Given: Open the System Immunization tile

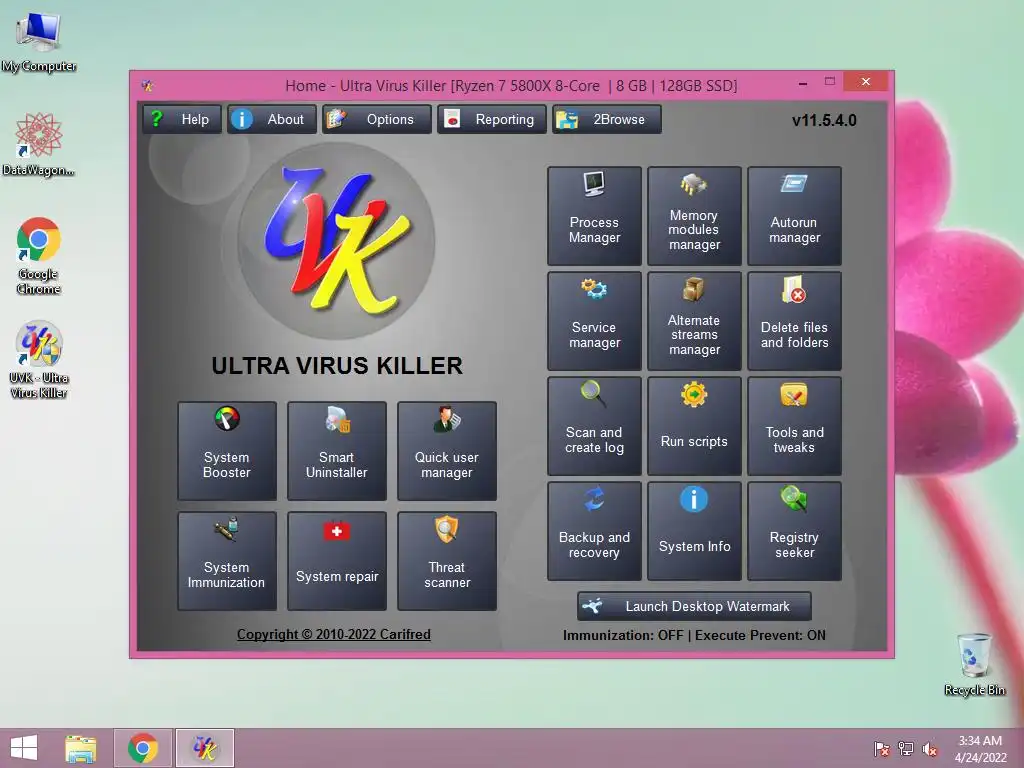Looking at the screenshot, I should coord(227,561).
